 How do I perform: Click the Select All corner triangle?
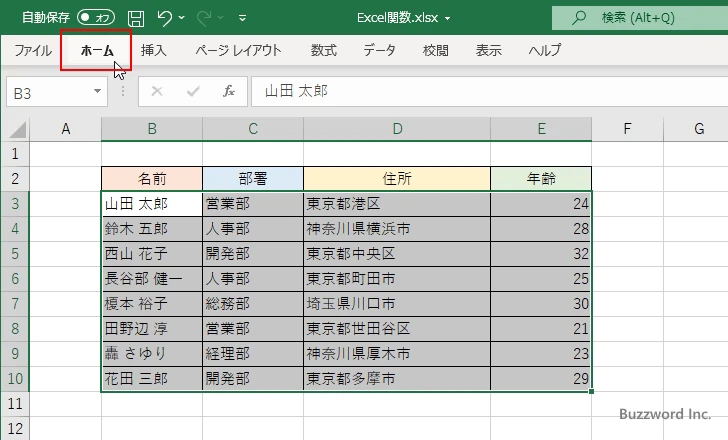click(17, 129)
